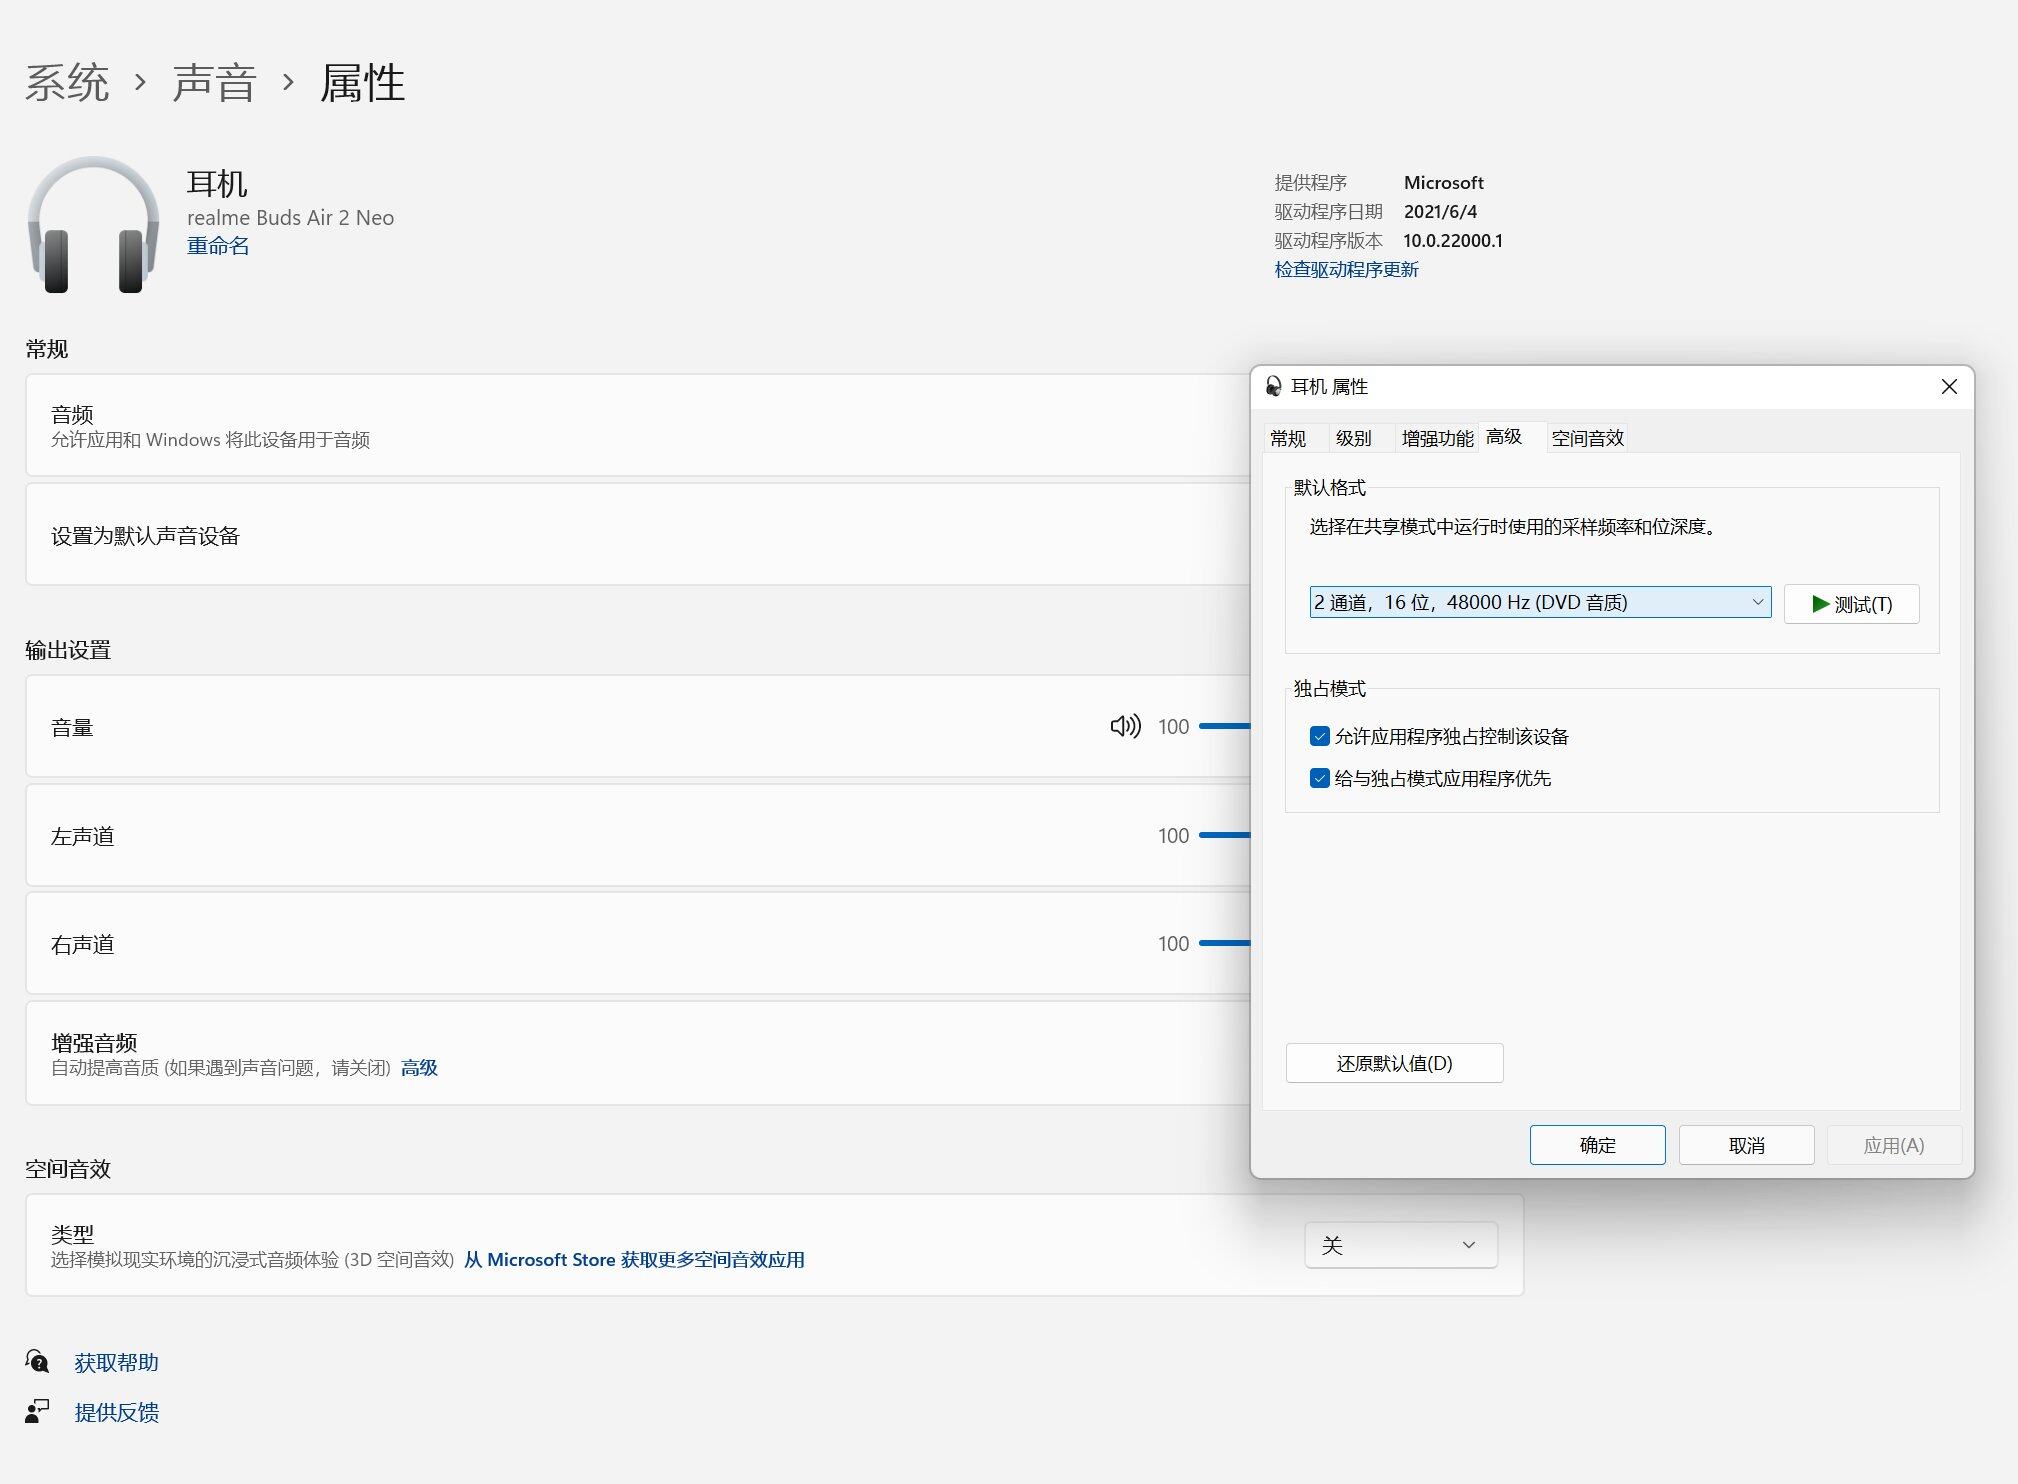Image resolution: width=2018 pixels, height=1484 pixels.
Task: Click 检查驱动程序更新 link
Action: tap(1346, 270)
